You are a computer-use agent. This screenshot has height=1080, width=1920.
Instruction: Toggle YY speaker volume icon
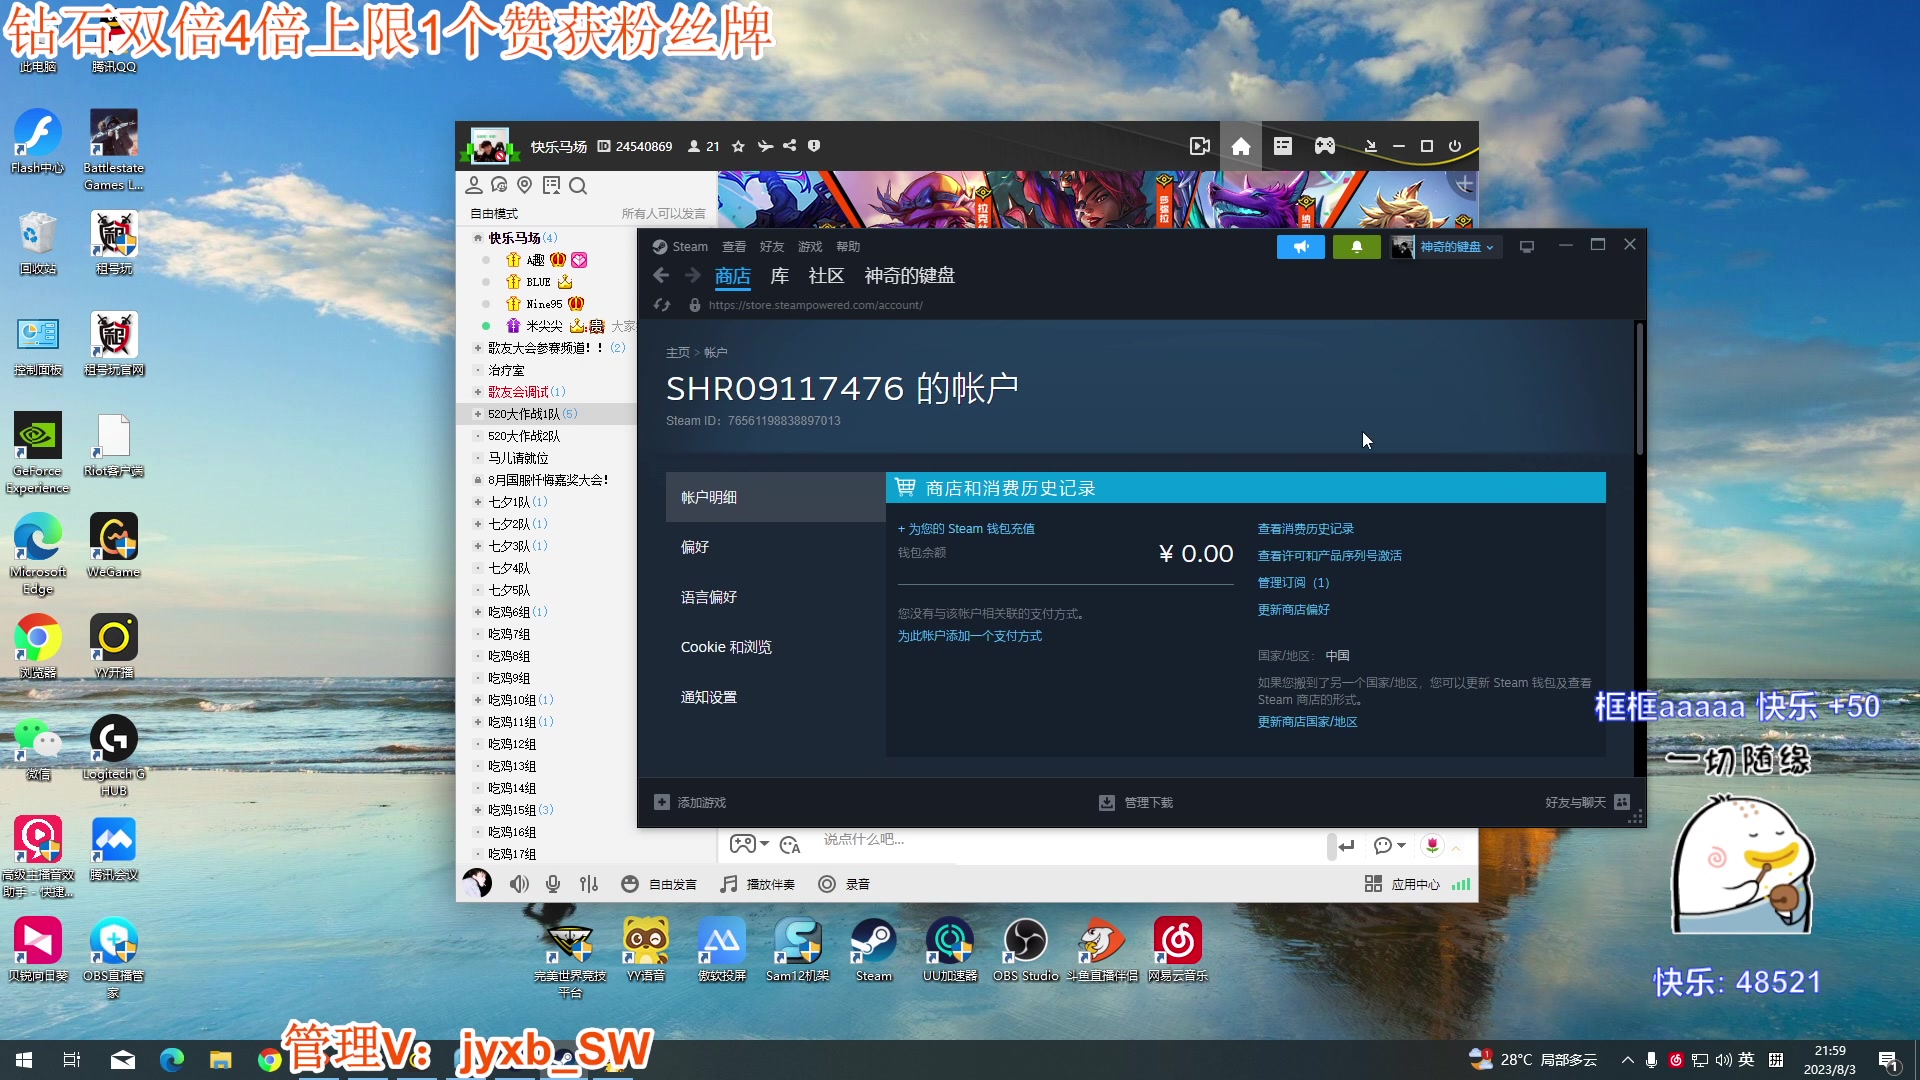coord(519,884)
